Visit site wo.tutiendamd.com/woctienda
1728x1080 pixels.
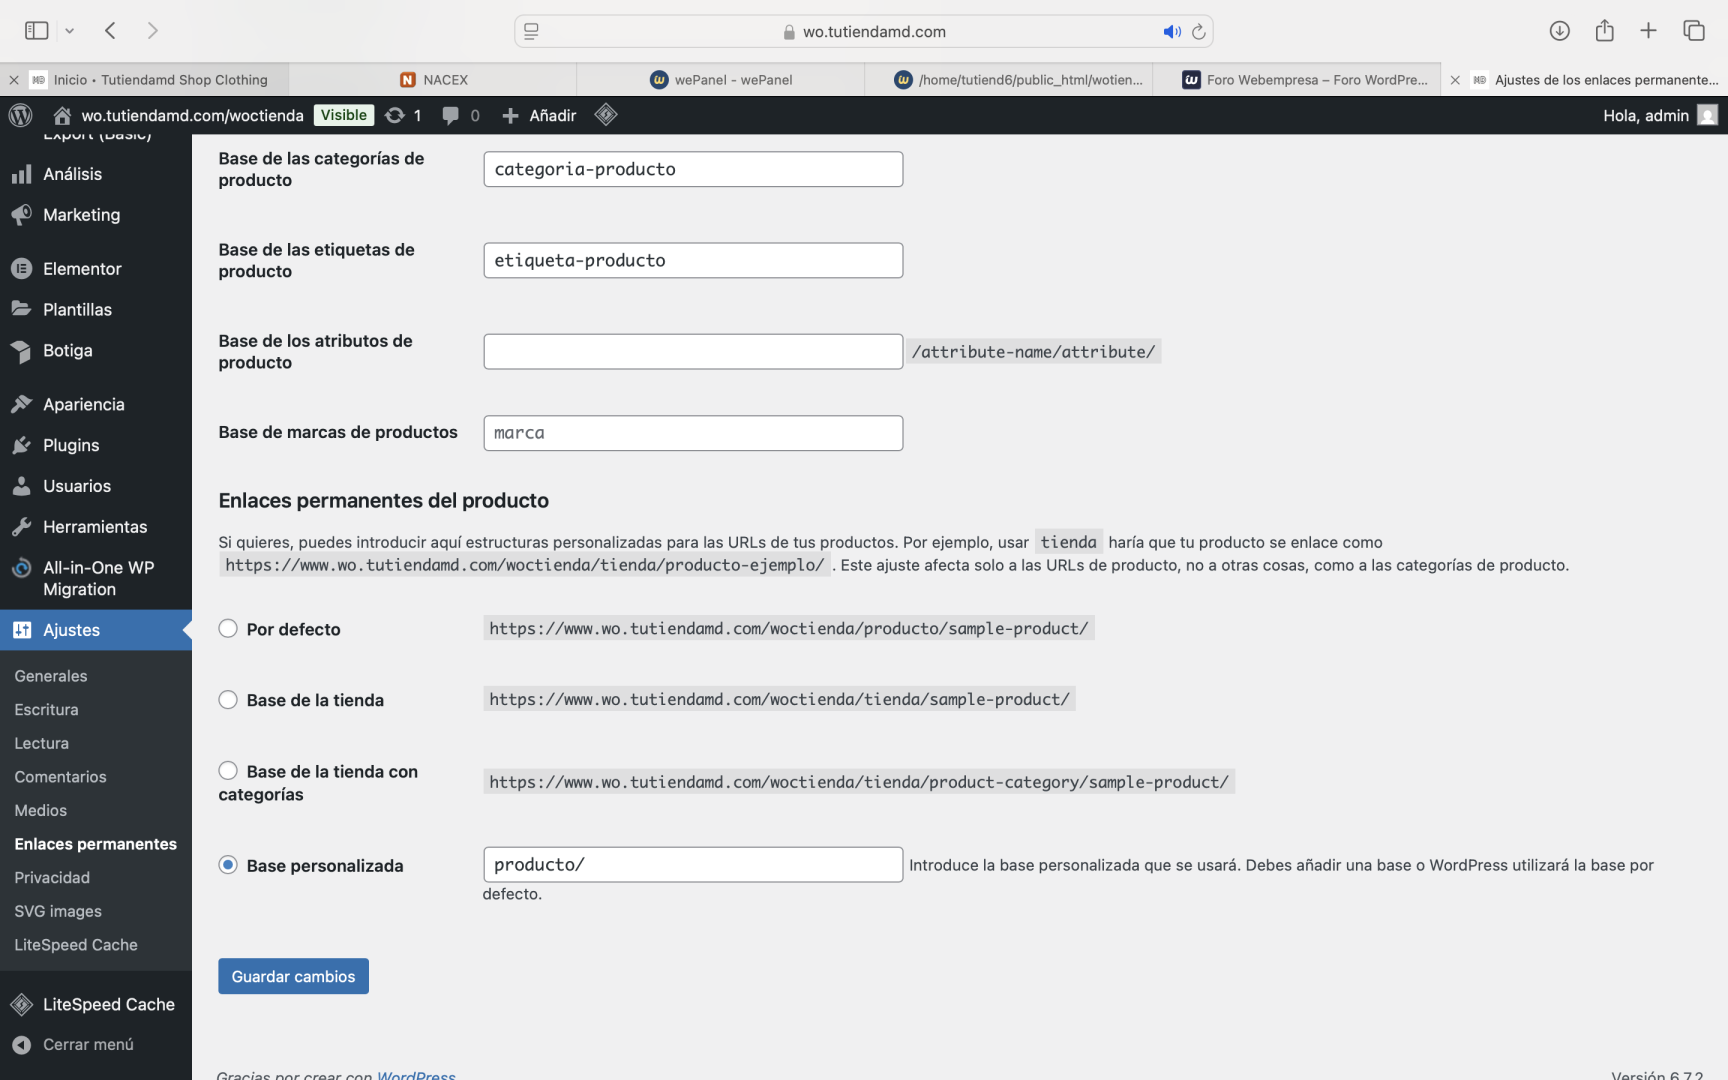pos(179,115)
